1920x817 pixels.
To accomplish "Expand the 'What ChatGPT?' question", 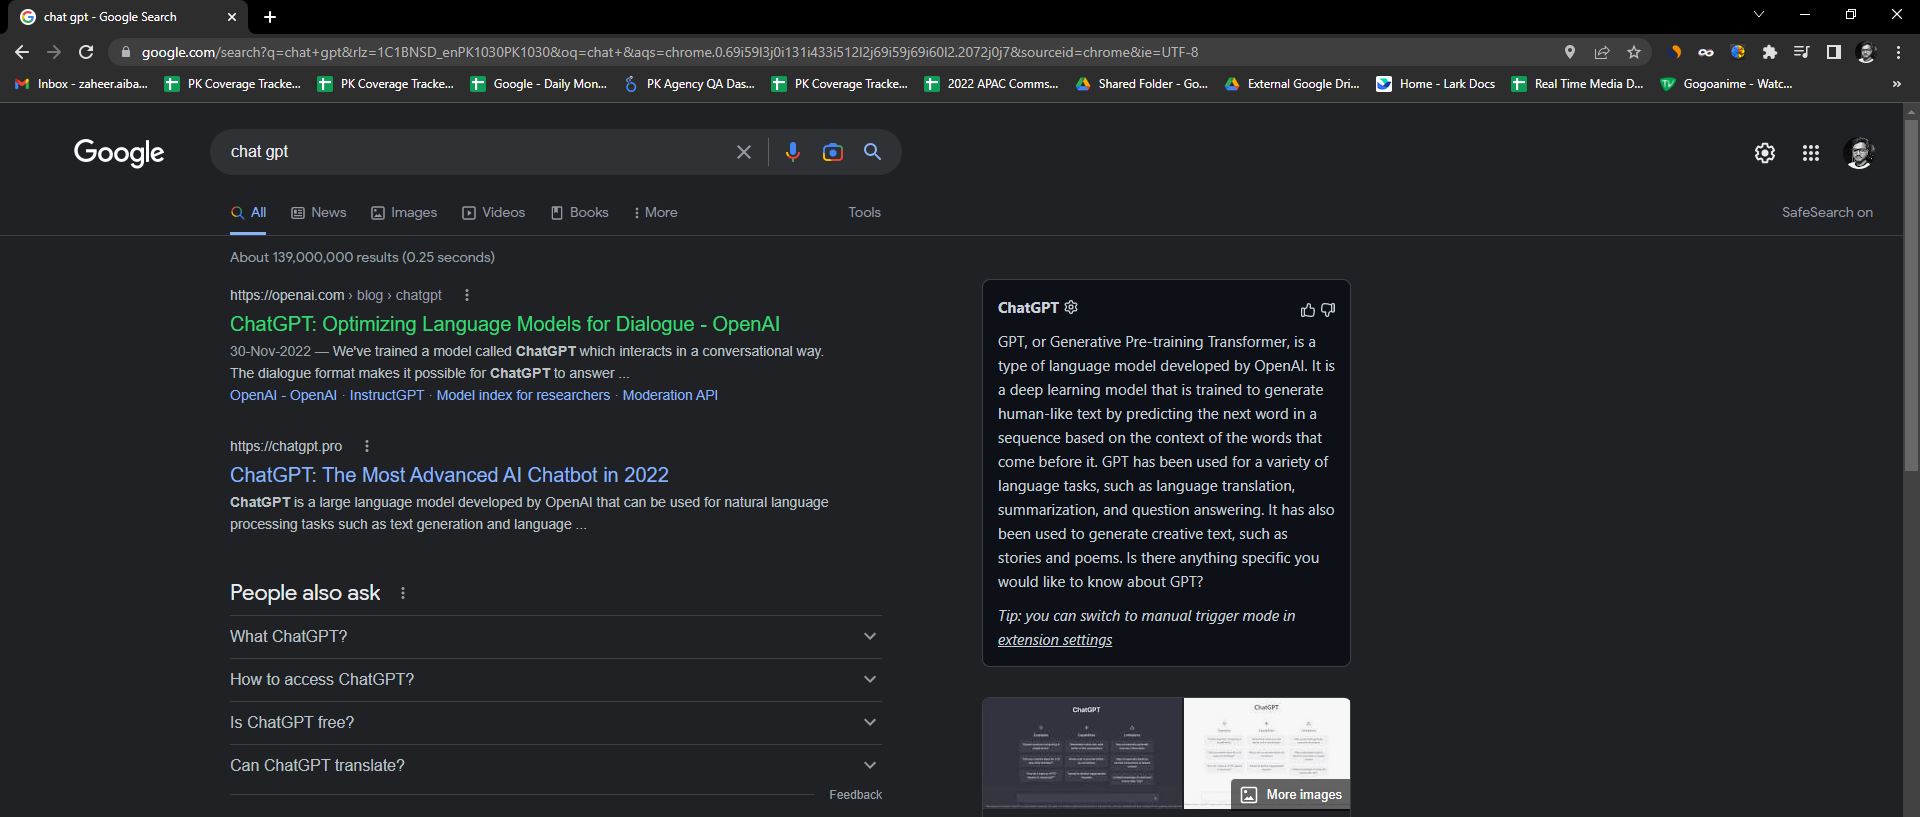I will pyautogui.click(x=555, y=636).
